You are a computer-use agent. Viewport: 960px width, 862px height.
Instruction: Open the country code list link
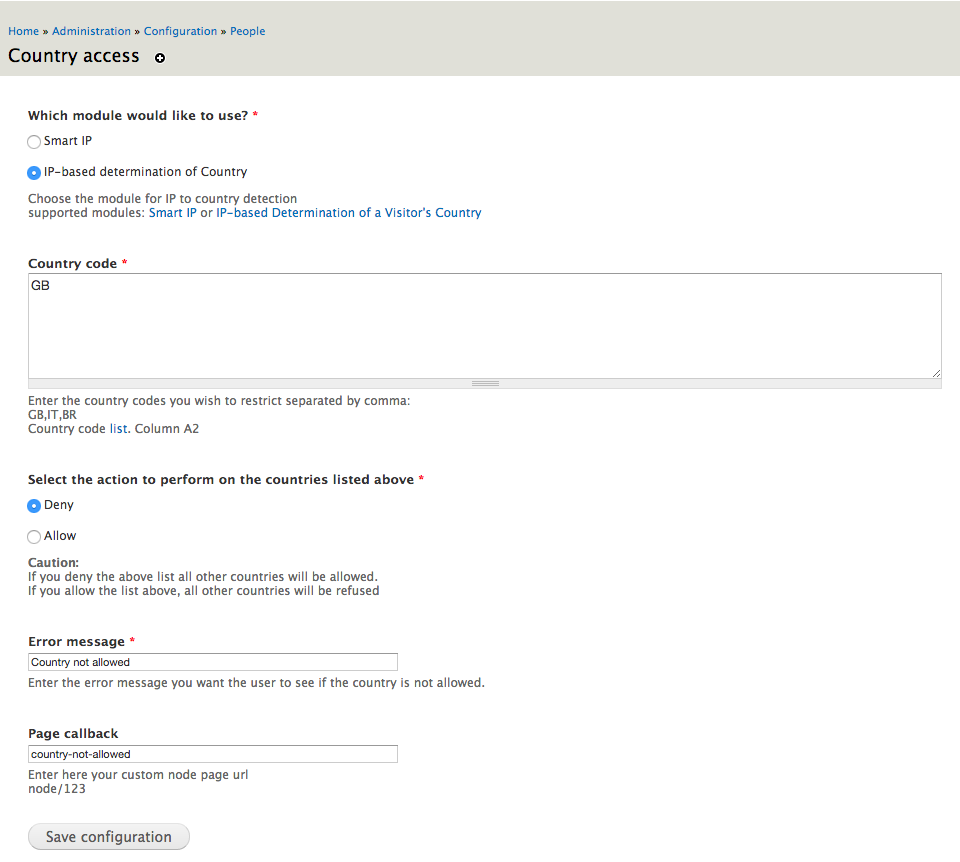[x=119, y=429]
